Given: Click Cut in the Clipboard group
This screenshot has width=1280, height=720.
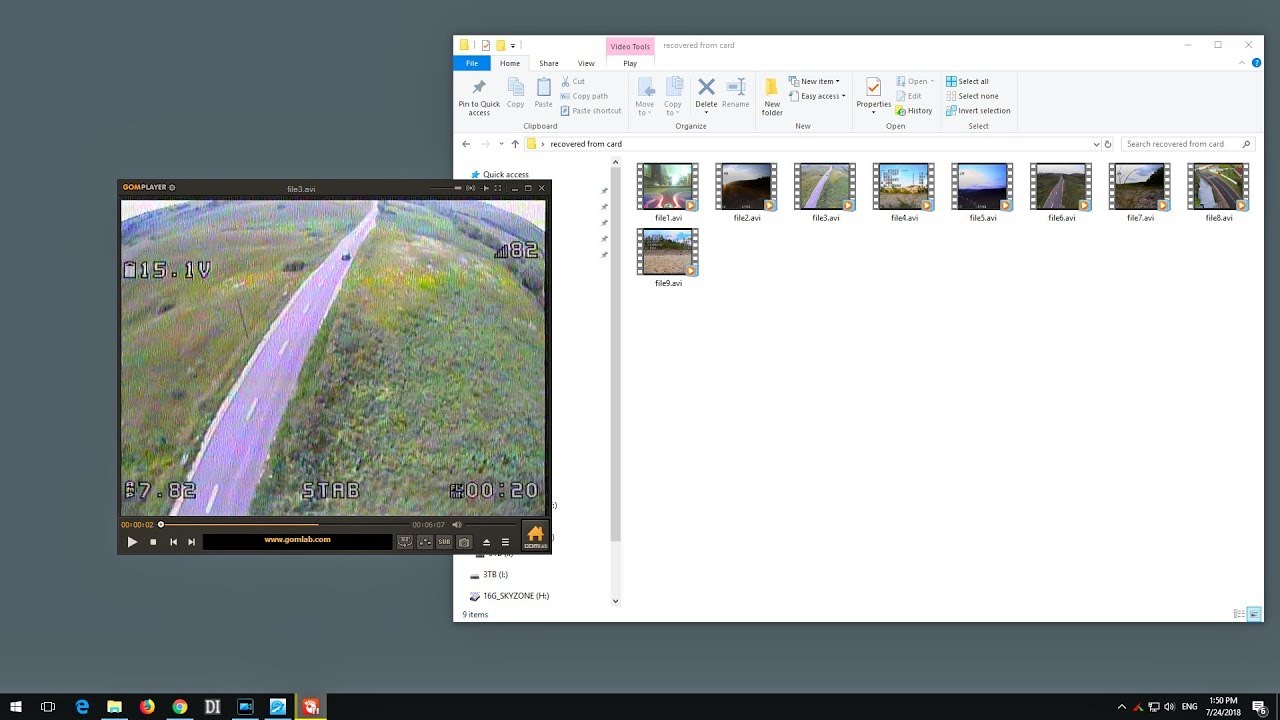Looking at the screenshot, I should coord(573,82).
